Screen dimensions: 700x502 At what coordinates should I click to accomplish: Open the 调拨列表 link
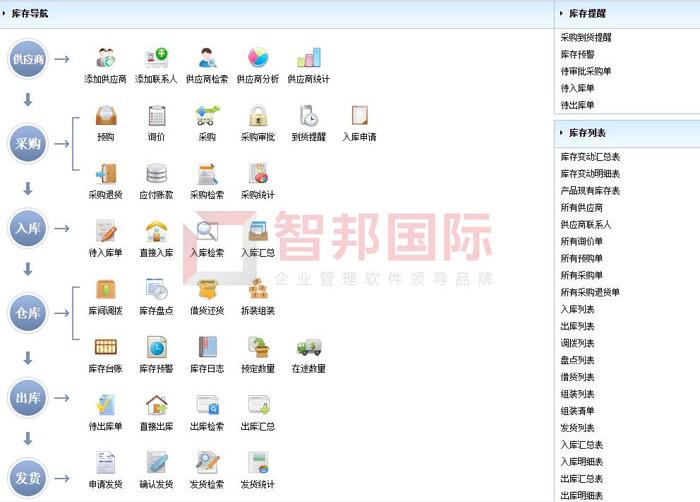click(x=577, y=343)
